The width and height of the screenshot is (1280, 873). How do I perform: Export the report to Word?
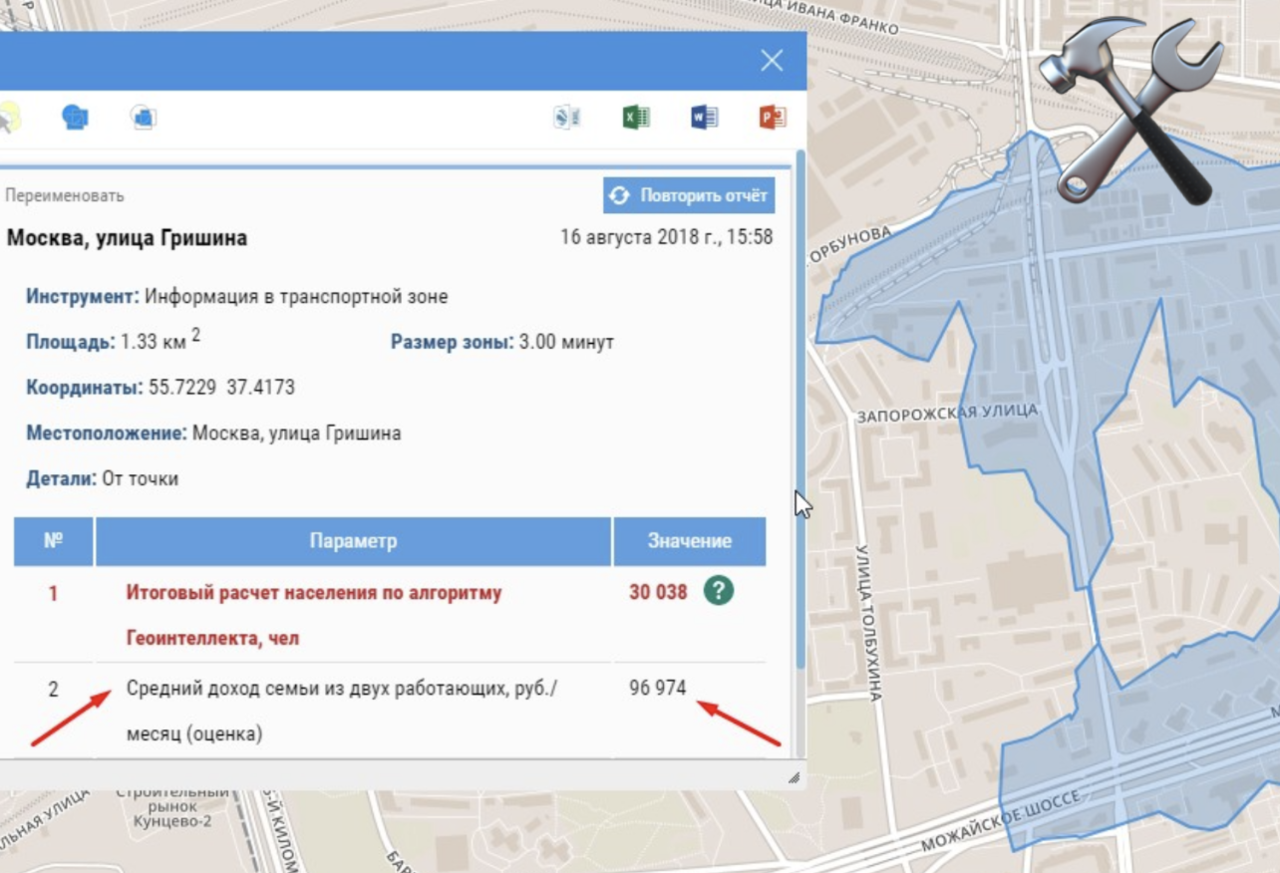703,117
